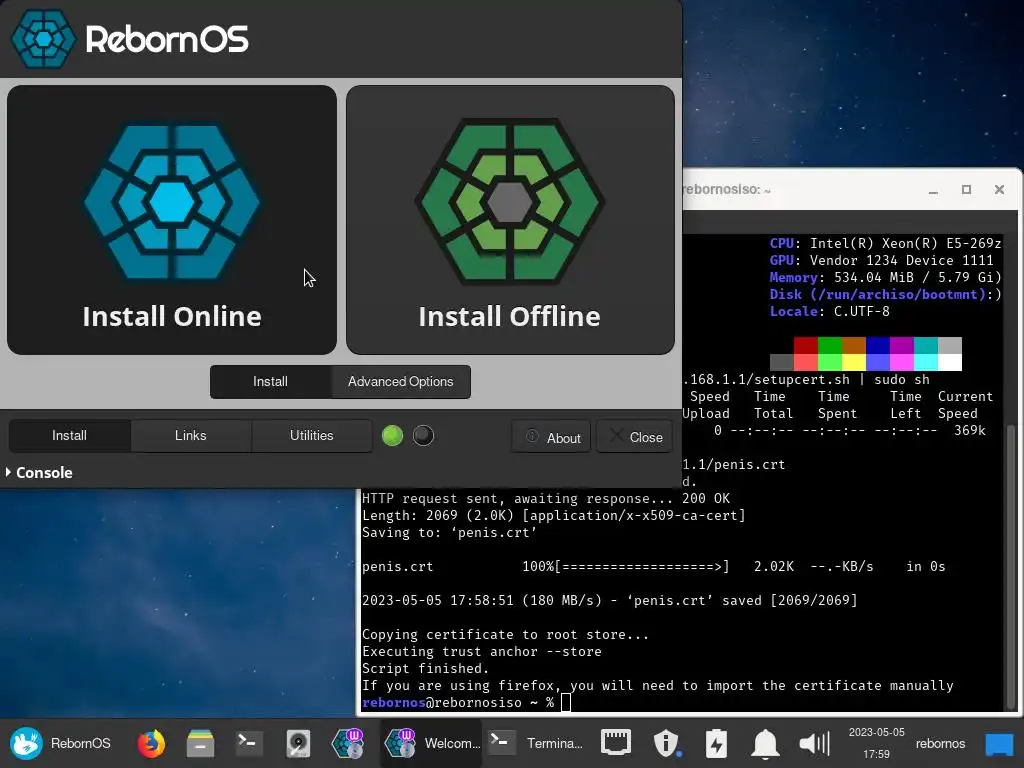
Task: Toggle the dark status indicator
Action: pyautogui.click(x=423, y=436)
